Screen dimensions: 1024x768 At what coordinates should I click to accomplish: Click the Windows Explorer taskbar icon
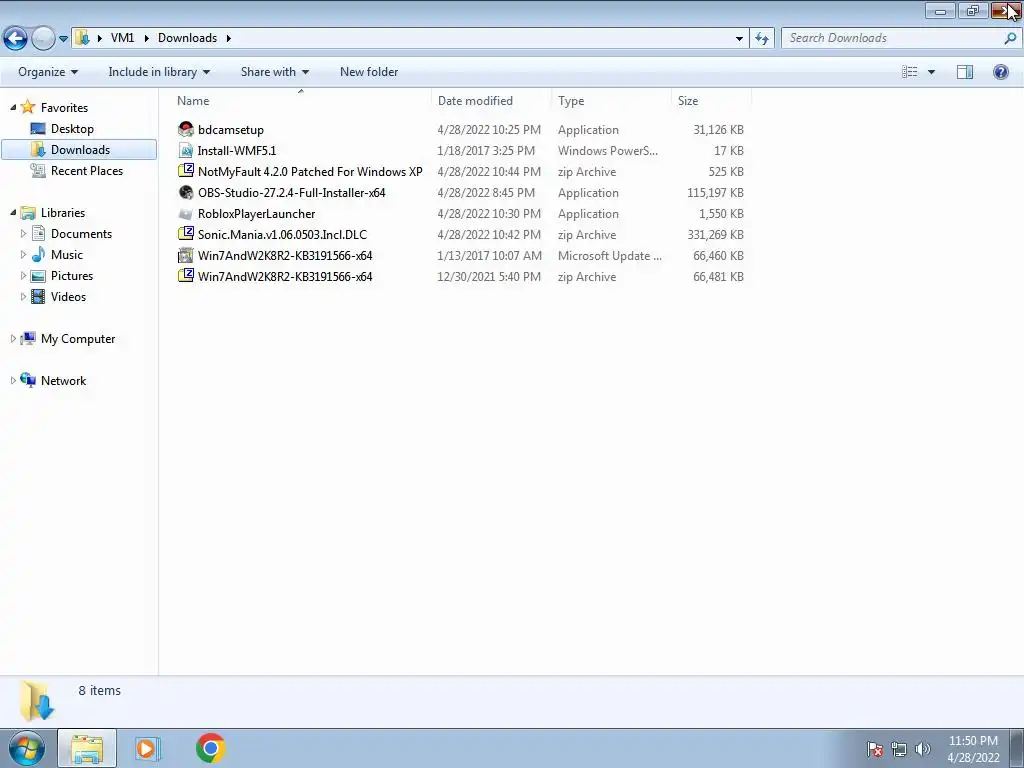(87, 748)
